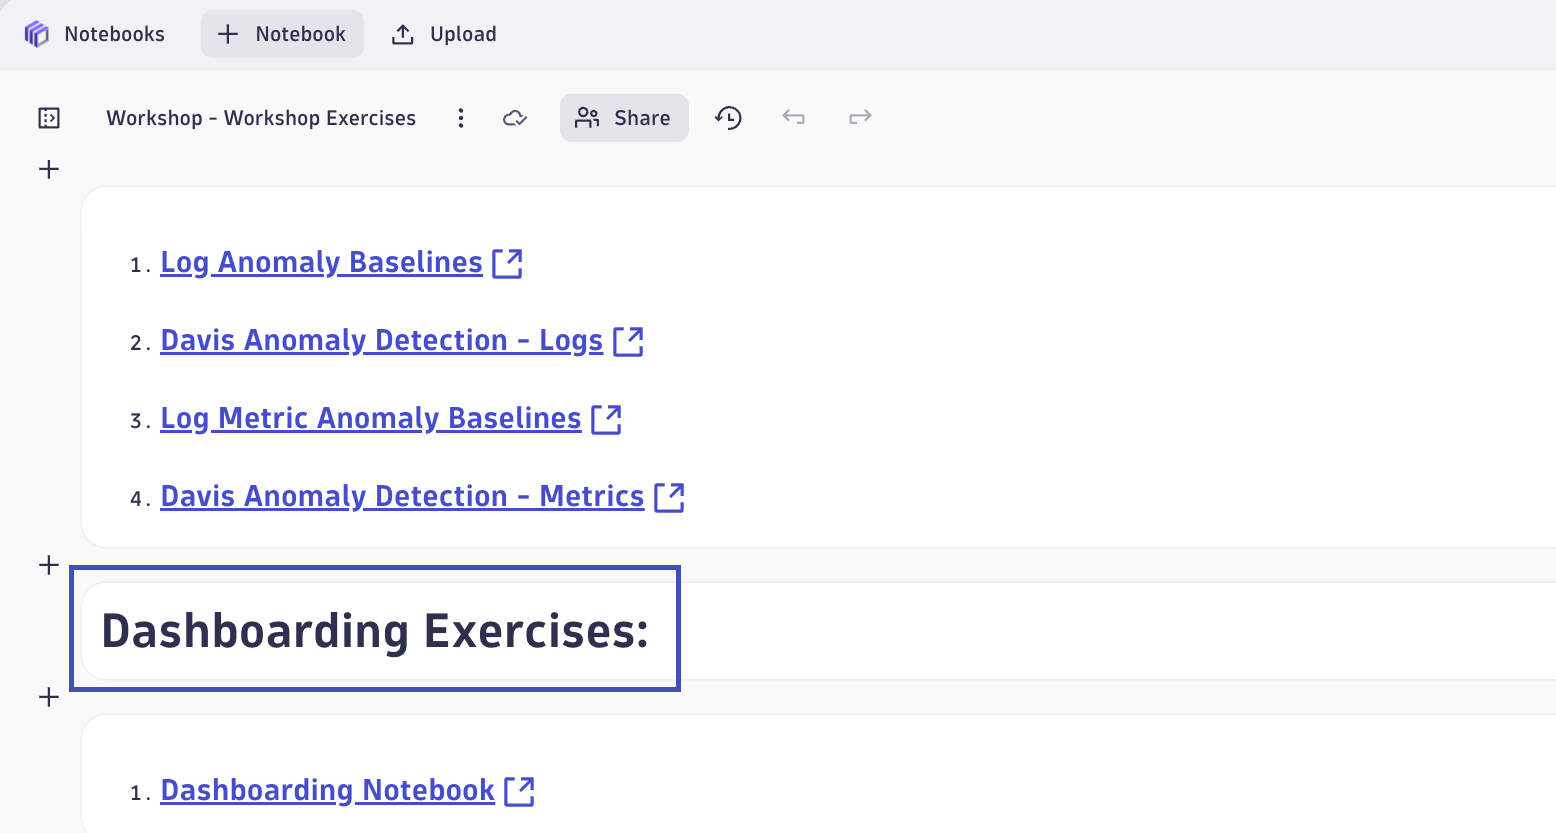Add section below Dashboarding Exercises heading
Screen dimensions: 1556x833
pos(49,697)
